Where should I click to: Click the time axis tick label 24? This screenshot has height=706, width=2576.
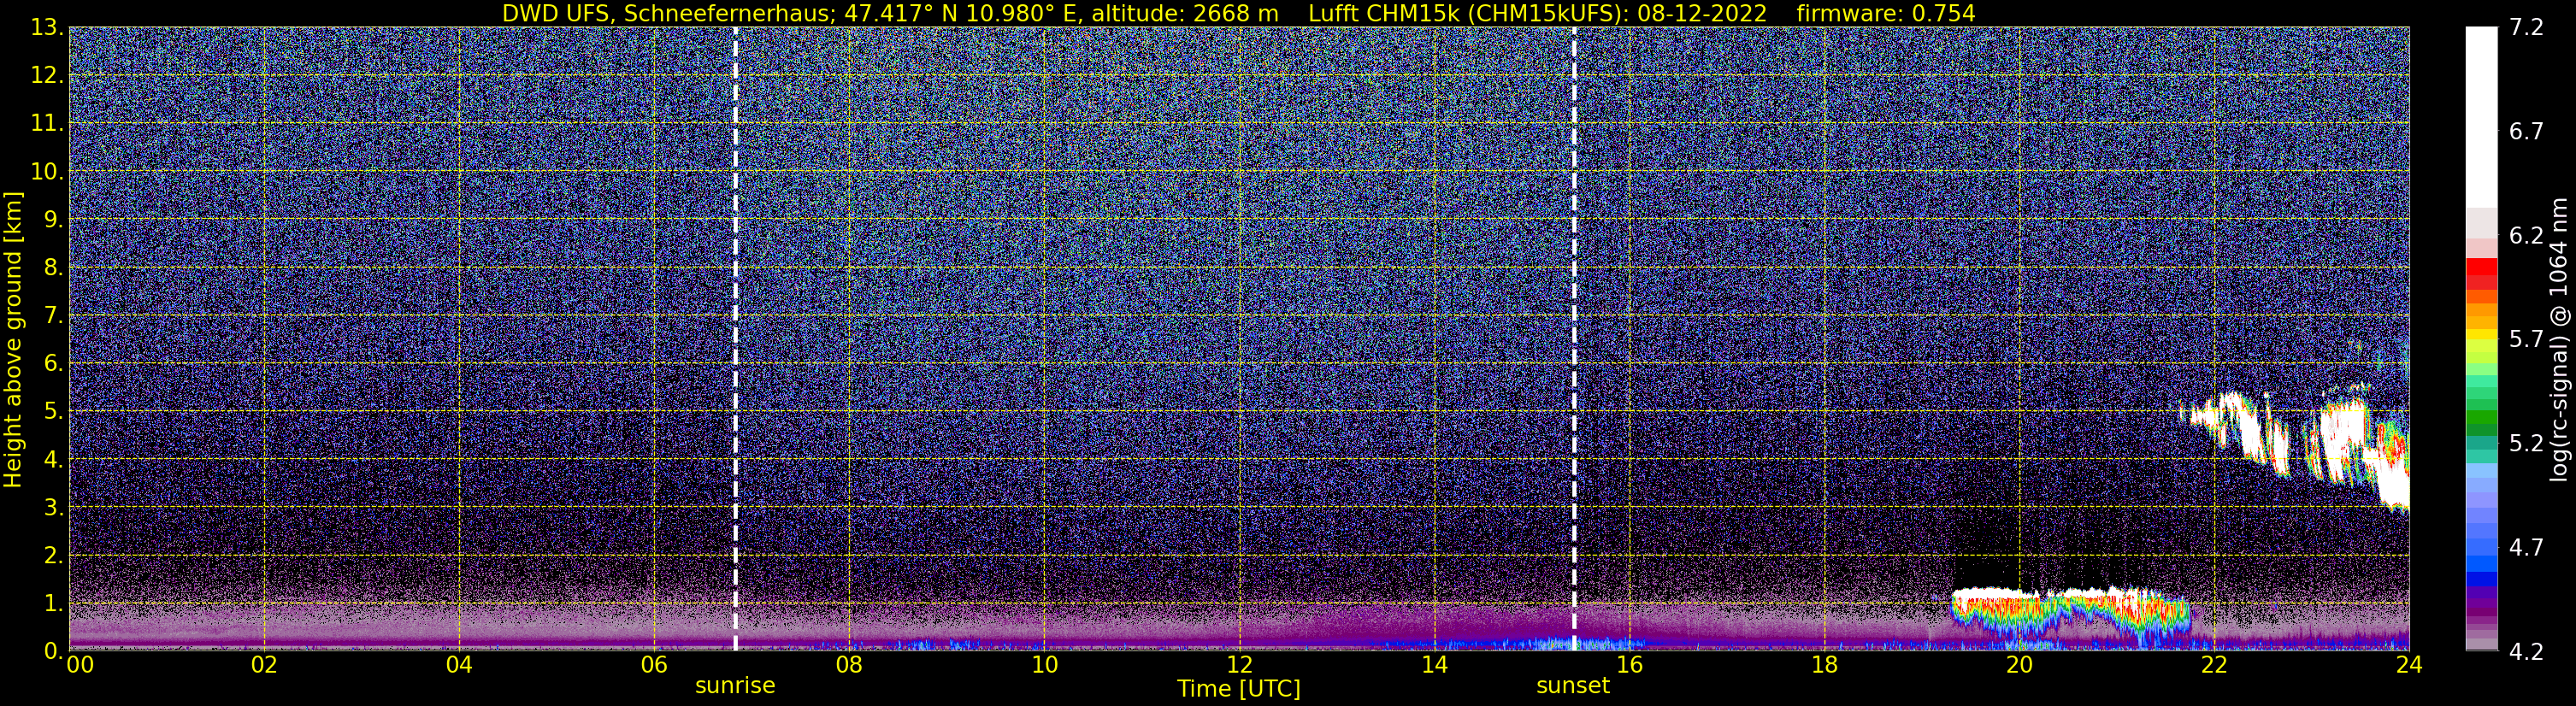pos(2409,666)
